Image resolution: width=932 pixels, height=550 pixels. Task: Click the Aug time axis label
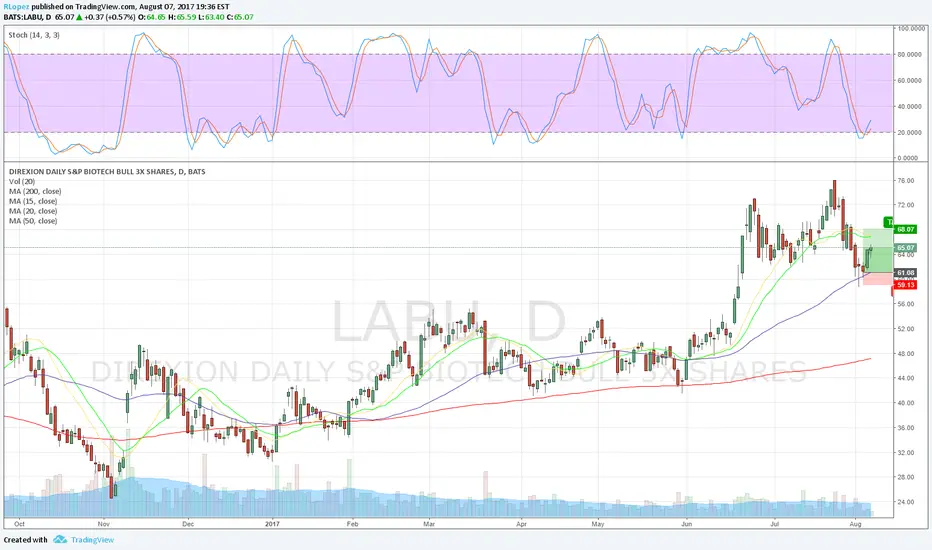point(855,524)
